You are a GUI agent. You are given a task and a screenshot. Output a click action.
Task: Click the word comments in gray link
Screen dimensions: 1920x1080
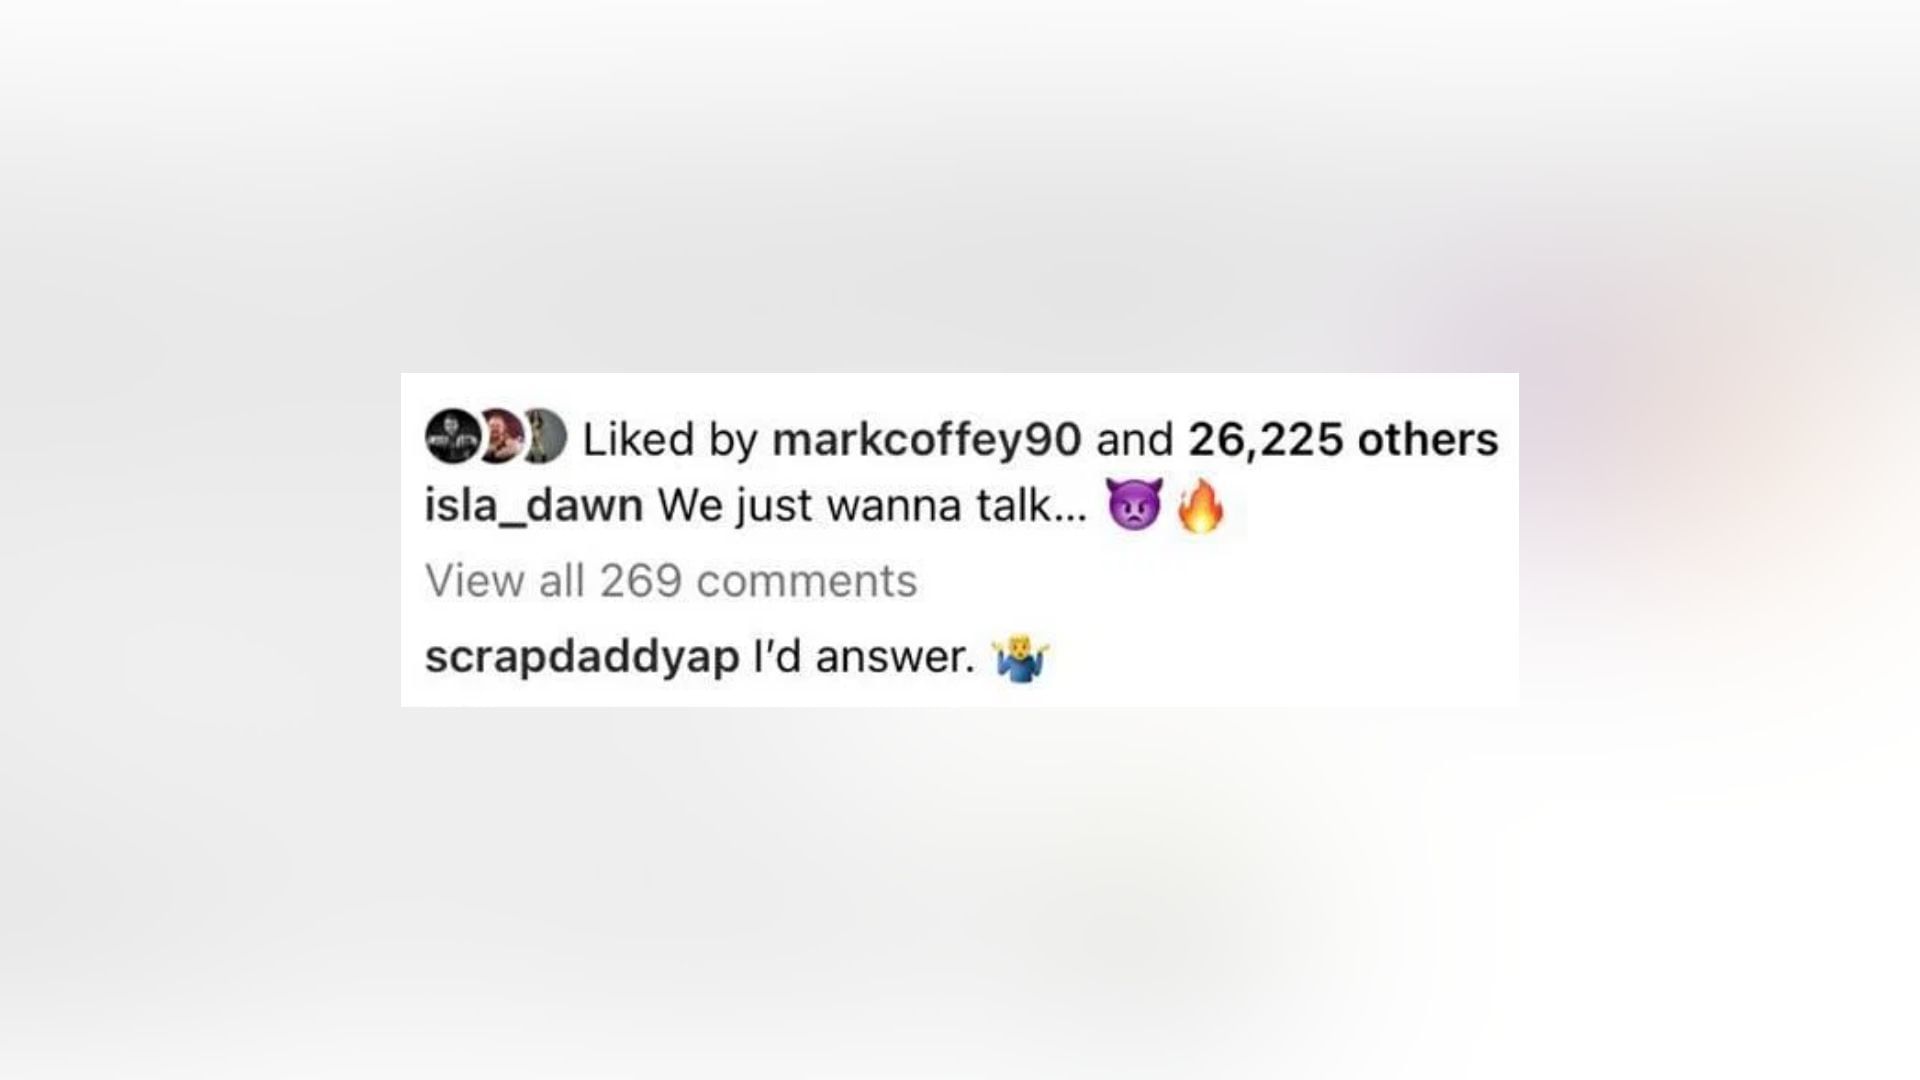click(806, 581)
